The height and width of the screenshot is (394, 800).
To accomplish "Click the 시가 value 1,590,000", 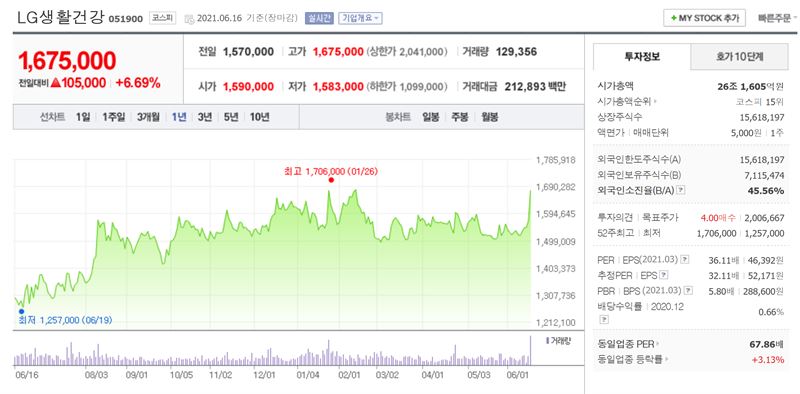I will (248, 87).
